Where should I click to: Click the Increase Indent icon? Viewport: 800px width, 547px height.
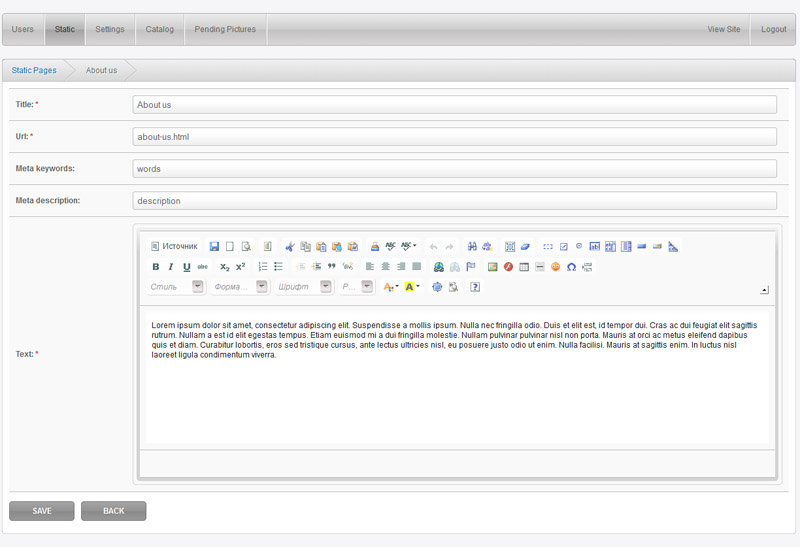(316, 267)
